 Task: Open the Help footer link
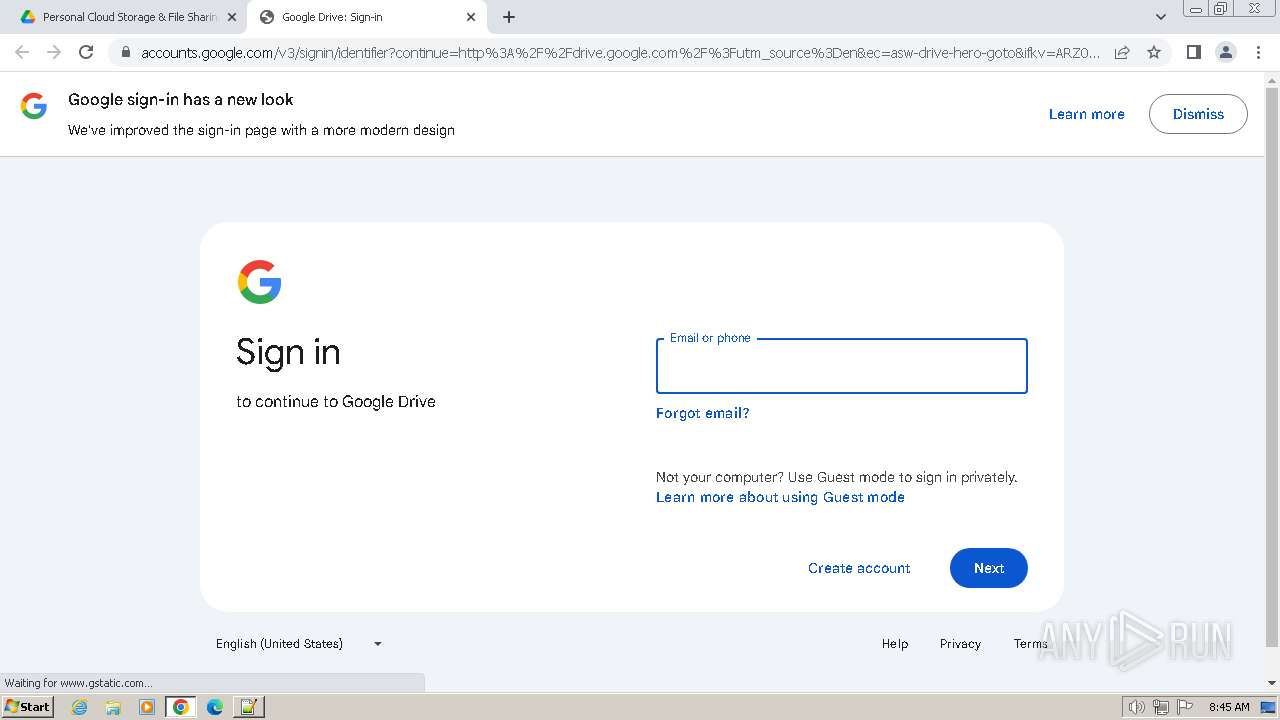point(895,644)
